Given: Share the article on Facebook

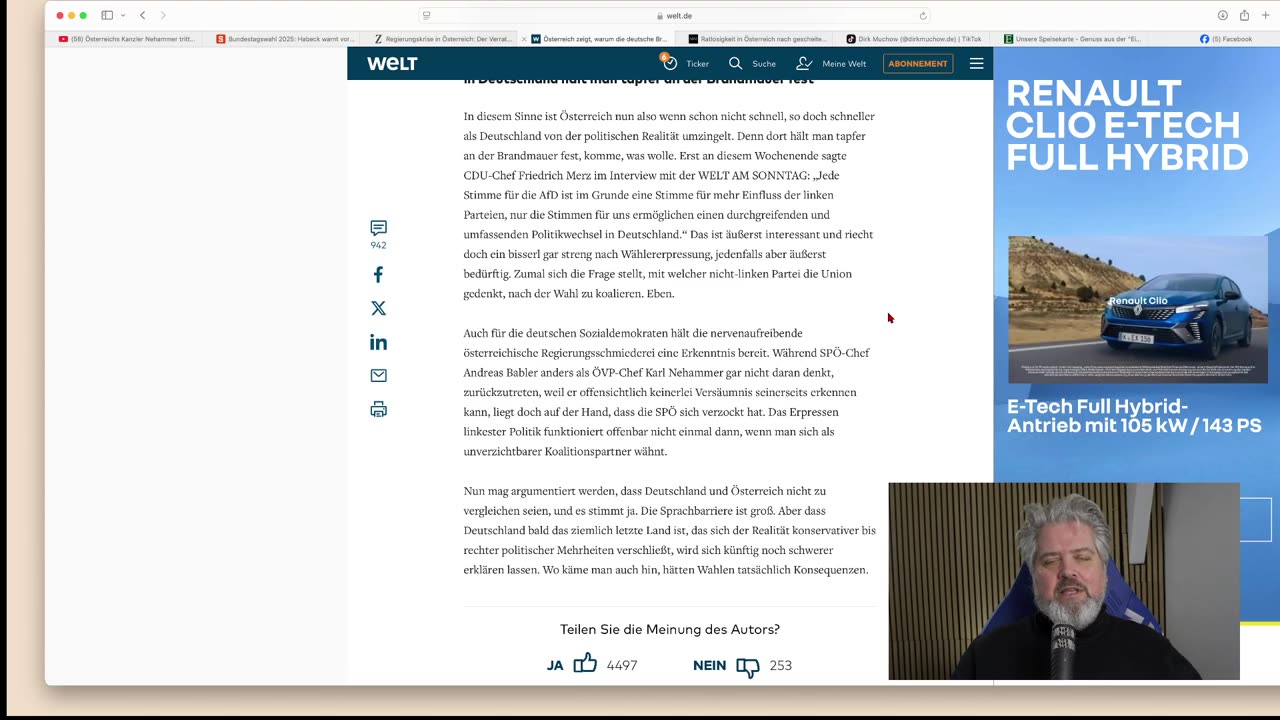Looking at the screenshot, I should click(x=378, y=274).
